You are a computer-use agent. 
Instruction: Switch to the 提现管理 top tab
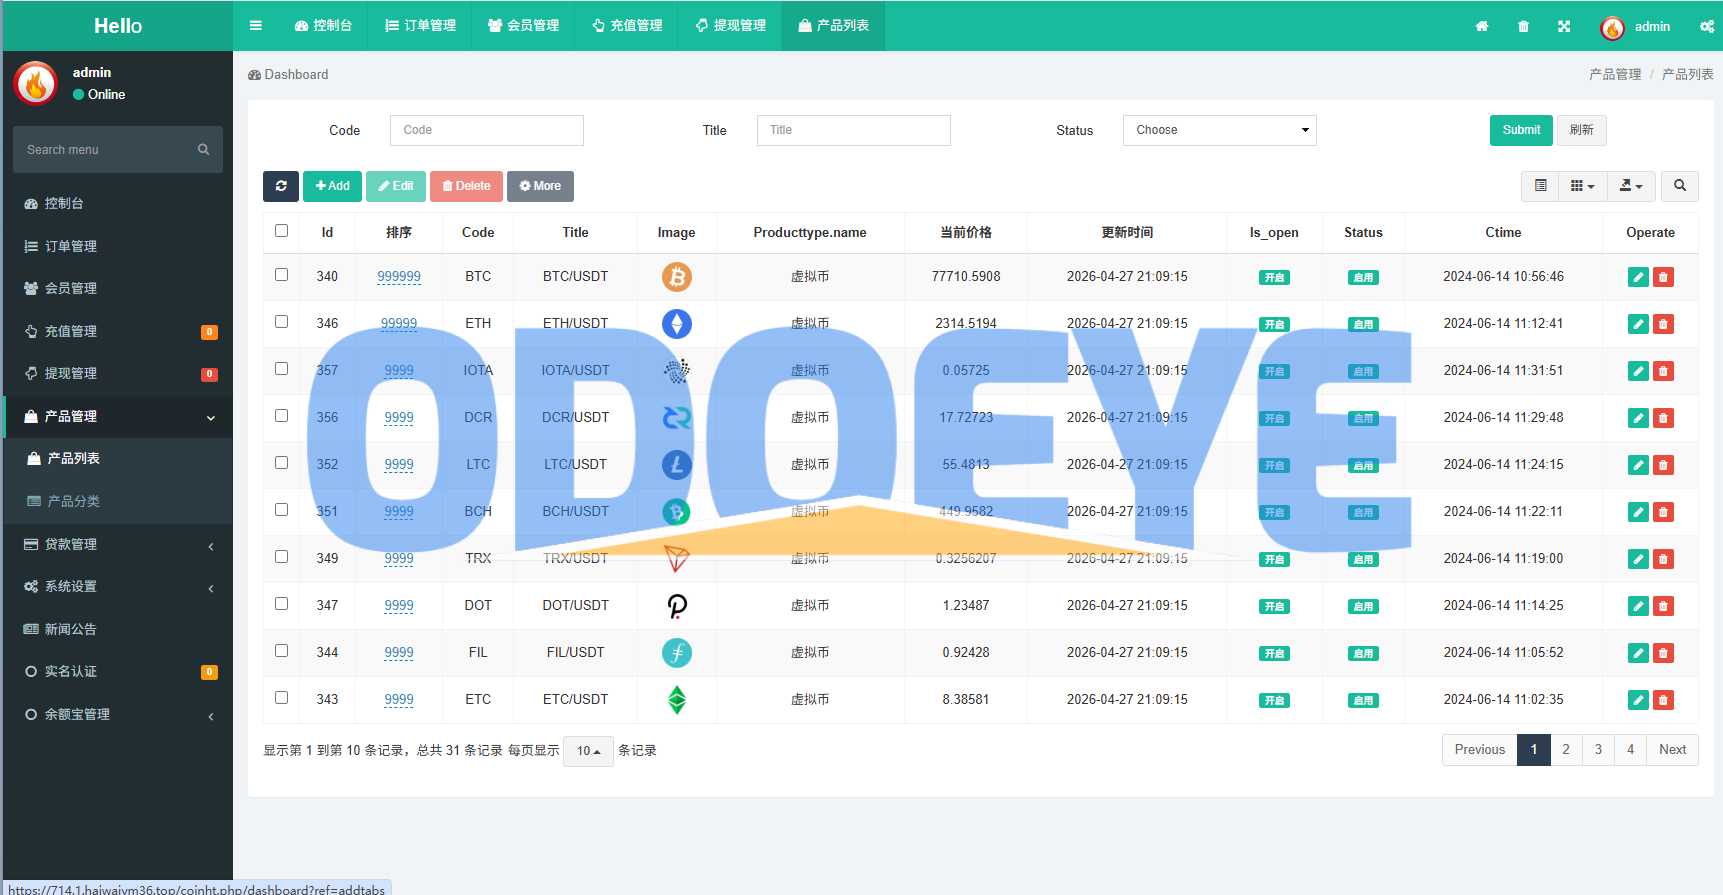coord(730,26)
